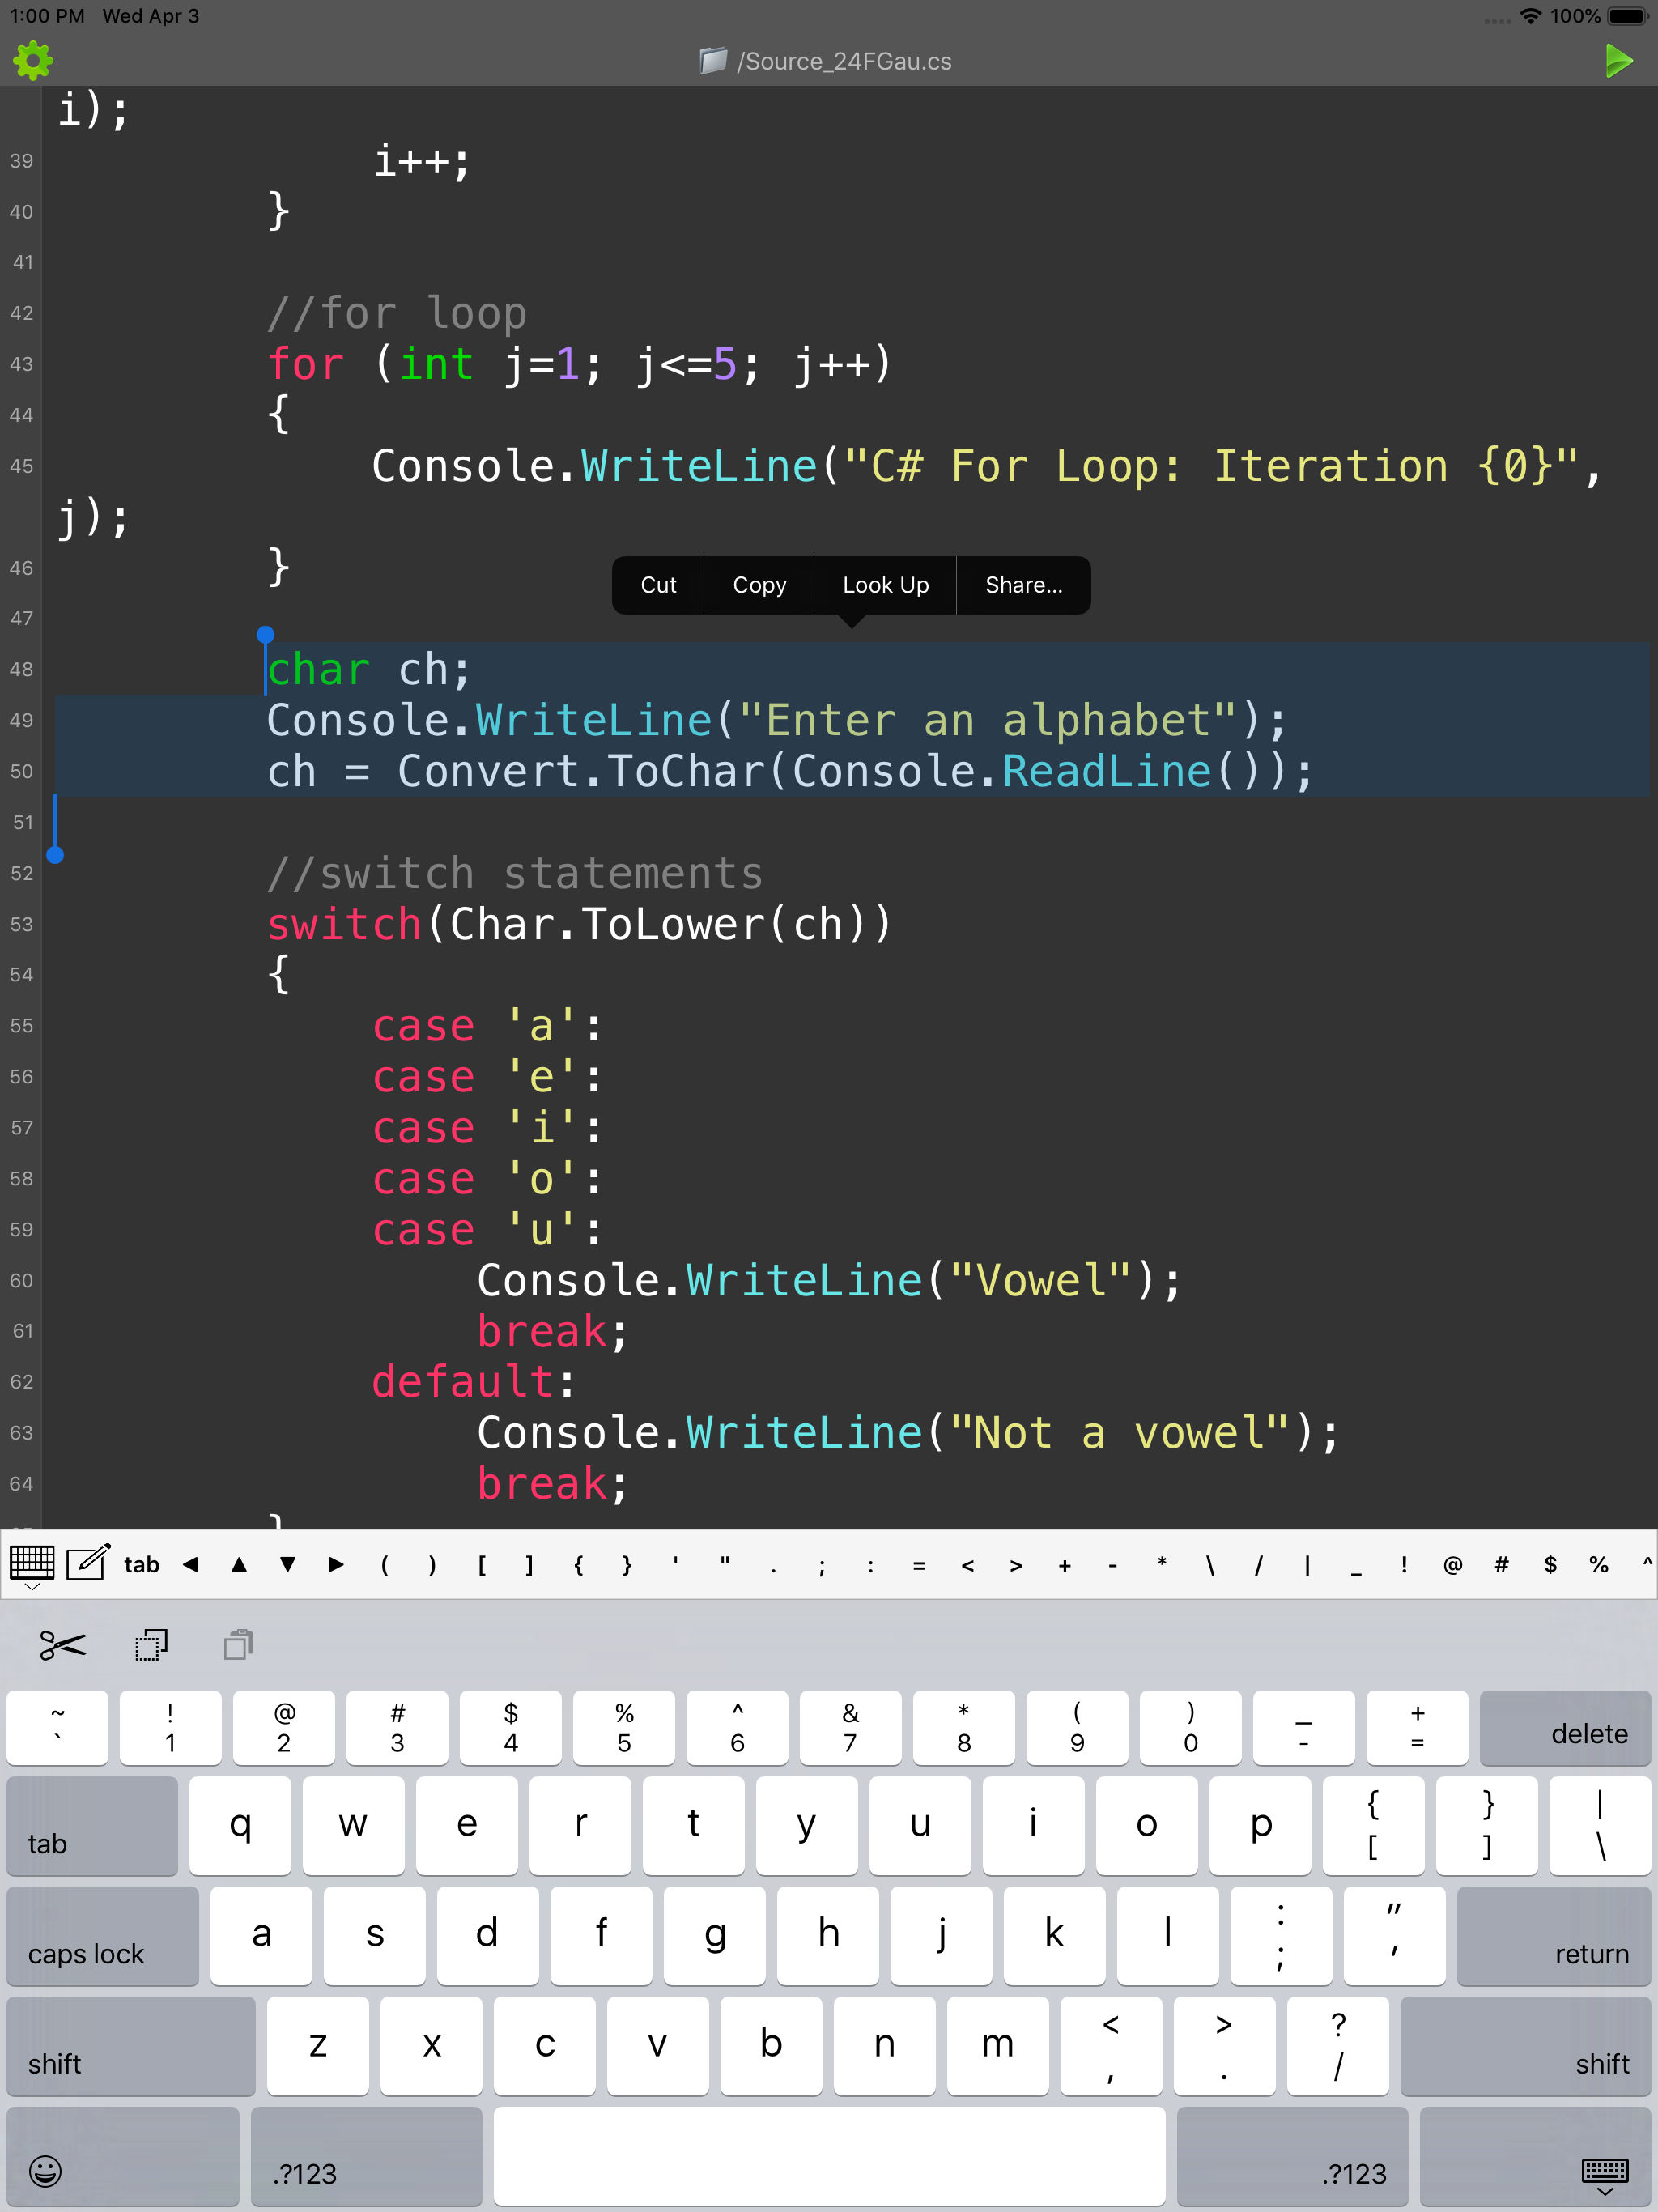Tap the copy icon above keyboard
1658x2212 pixels.
[x=151, y=1645]
